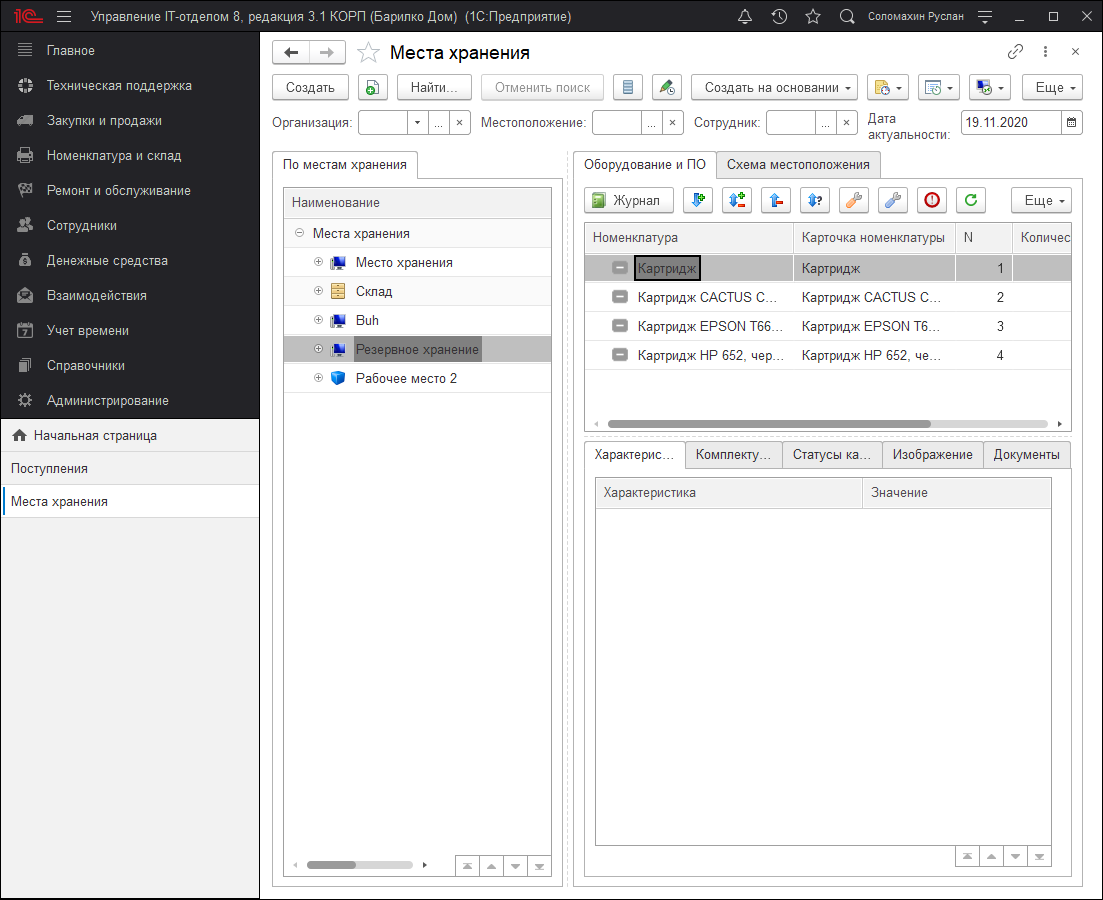Click the Создать button
The image size is (1103, 900).
[310, 87]
